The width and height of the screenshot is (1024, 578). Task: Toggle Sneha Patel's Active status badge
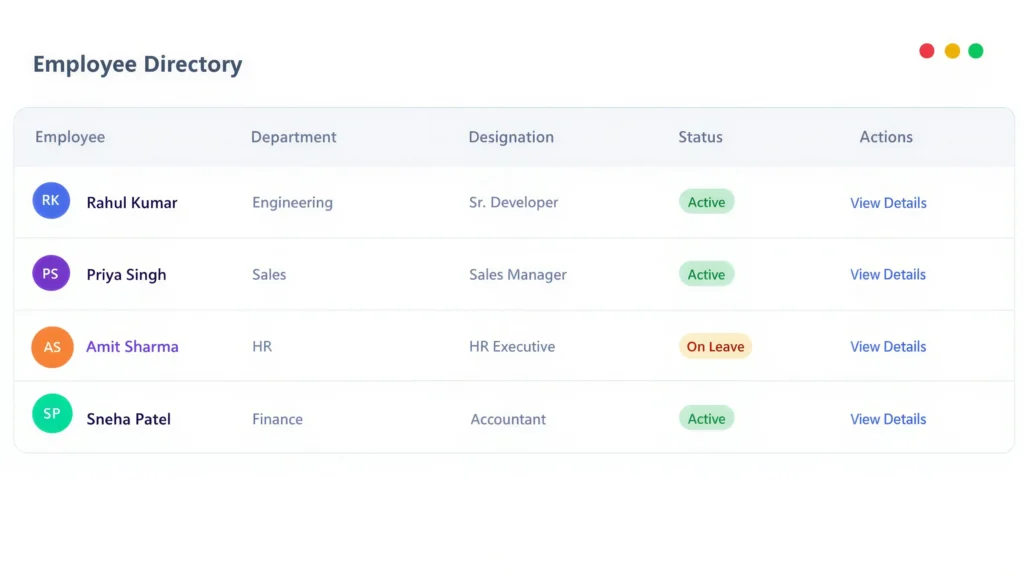(x=706, y=418)
